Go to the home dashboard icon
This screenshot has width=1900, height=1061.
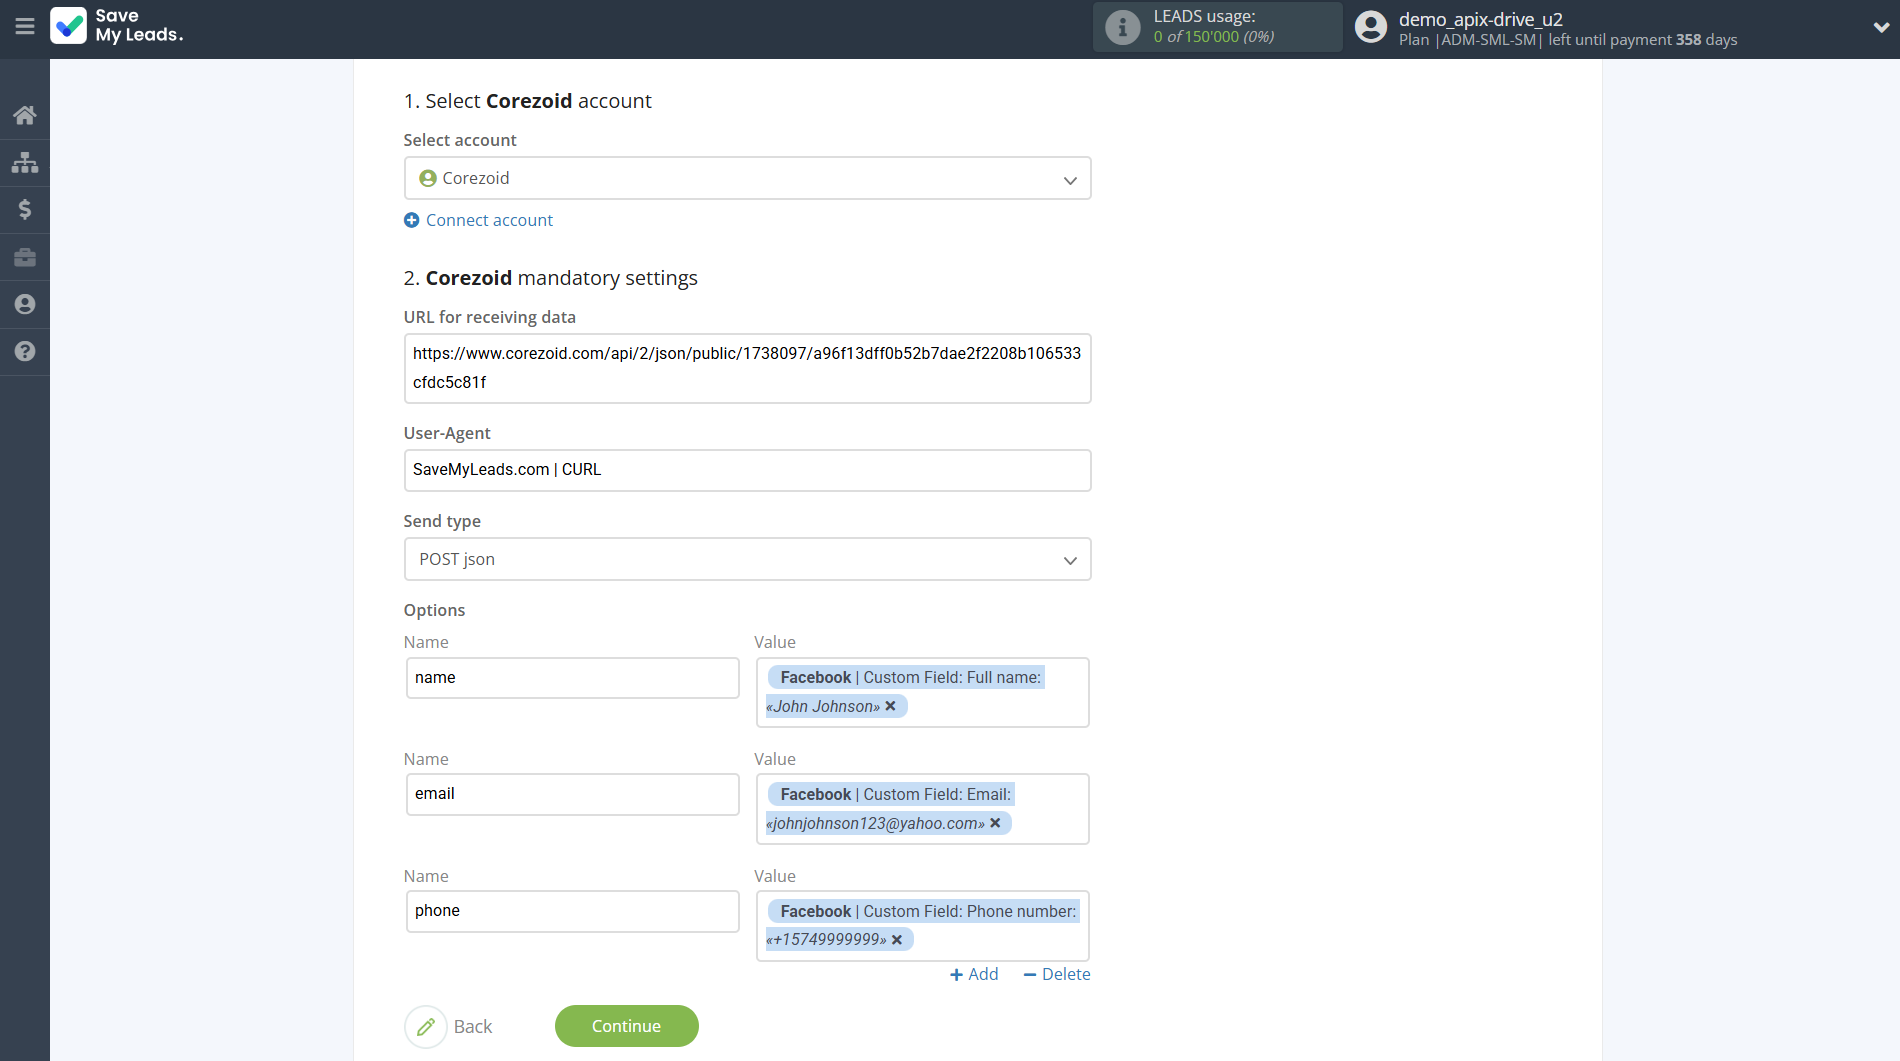point(25,115)
